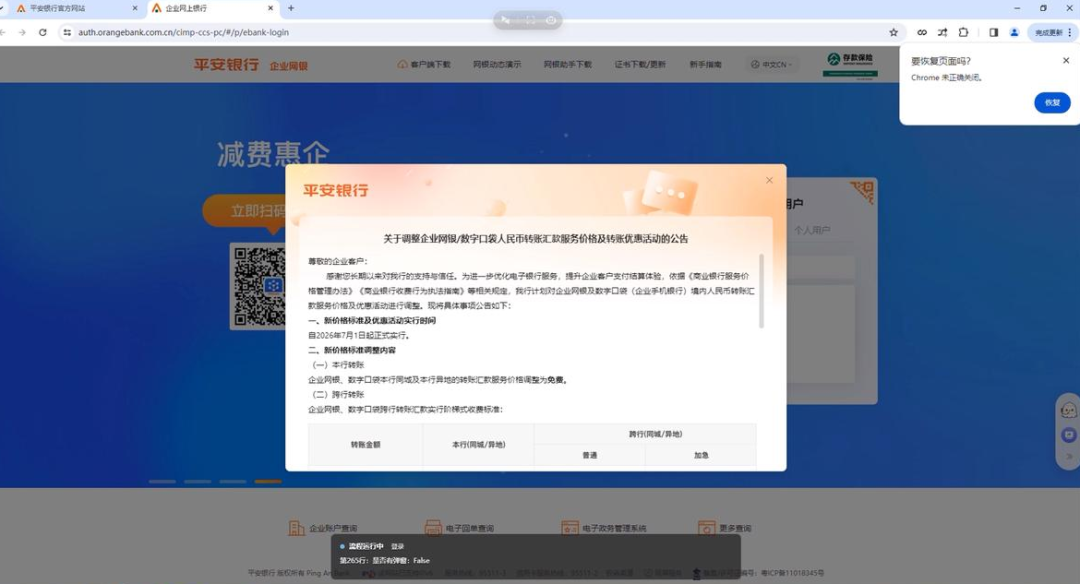Collapse the floating side widget arrow
Image resolution: width=1080 pixels, height=584 pixels.
pyautogui.click(x=1069, y=456)
